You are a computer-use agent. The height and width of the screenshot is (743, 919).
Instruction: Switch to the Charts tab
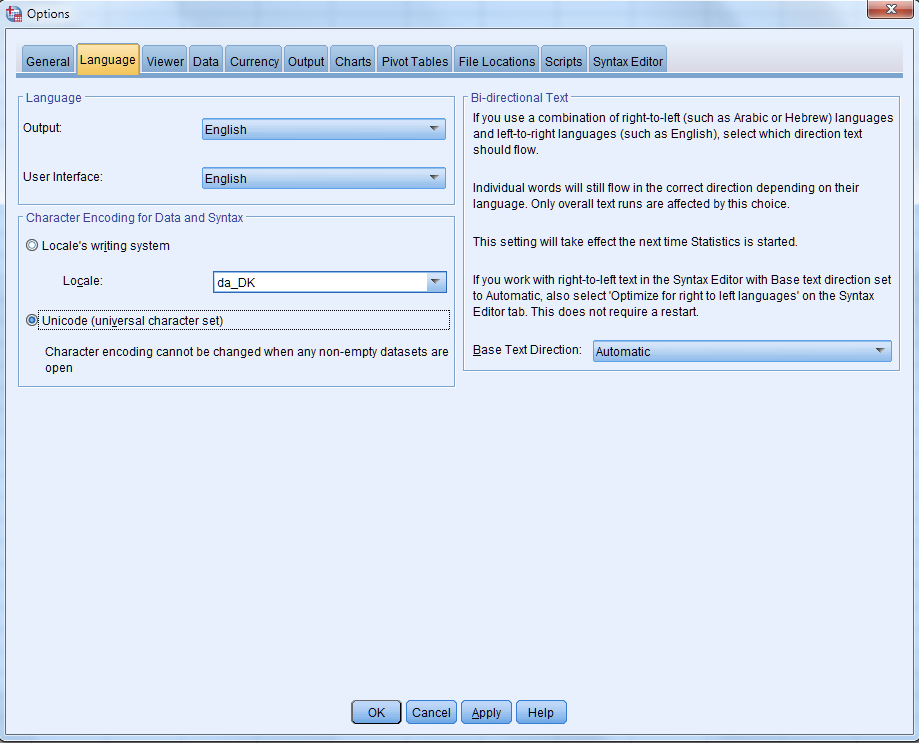tap(353, 61)
